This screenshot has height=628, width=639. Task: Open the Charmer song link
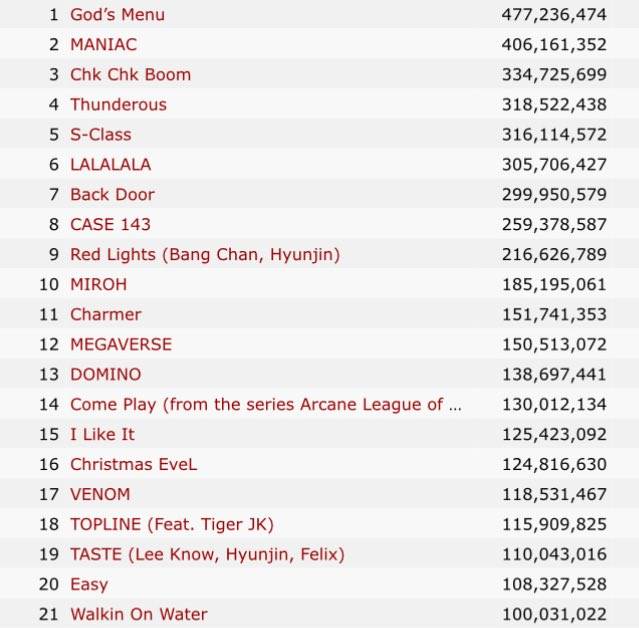click(x=105, y=315)
